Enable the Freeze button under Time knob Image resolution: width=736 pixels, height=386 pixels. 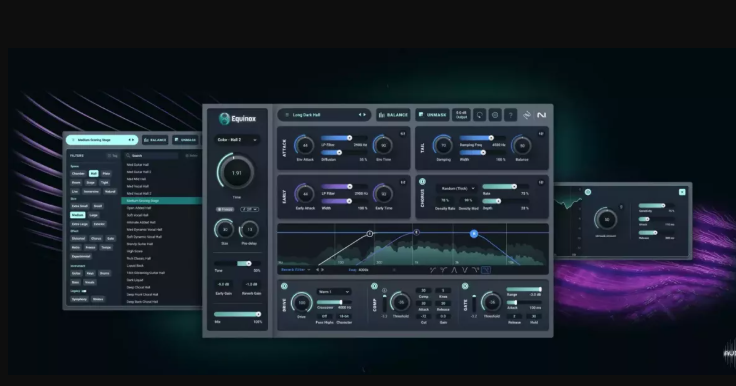[x=225, y=209]
